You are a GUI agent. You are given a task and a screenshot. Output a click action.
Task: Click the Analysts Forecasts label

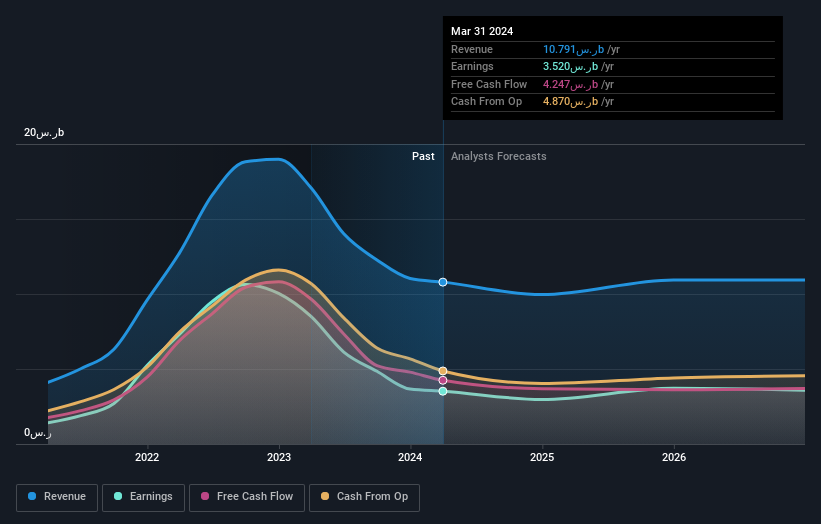498,156
